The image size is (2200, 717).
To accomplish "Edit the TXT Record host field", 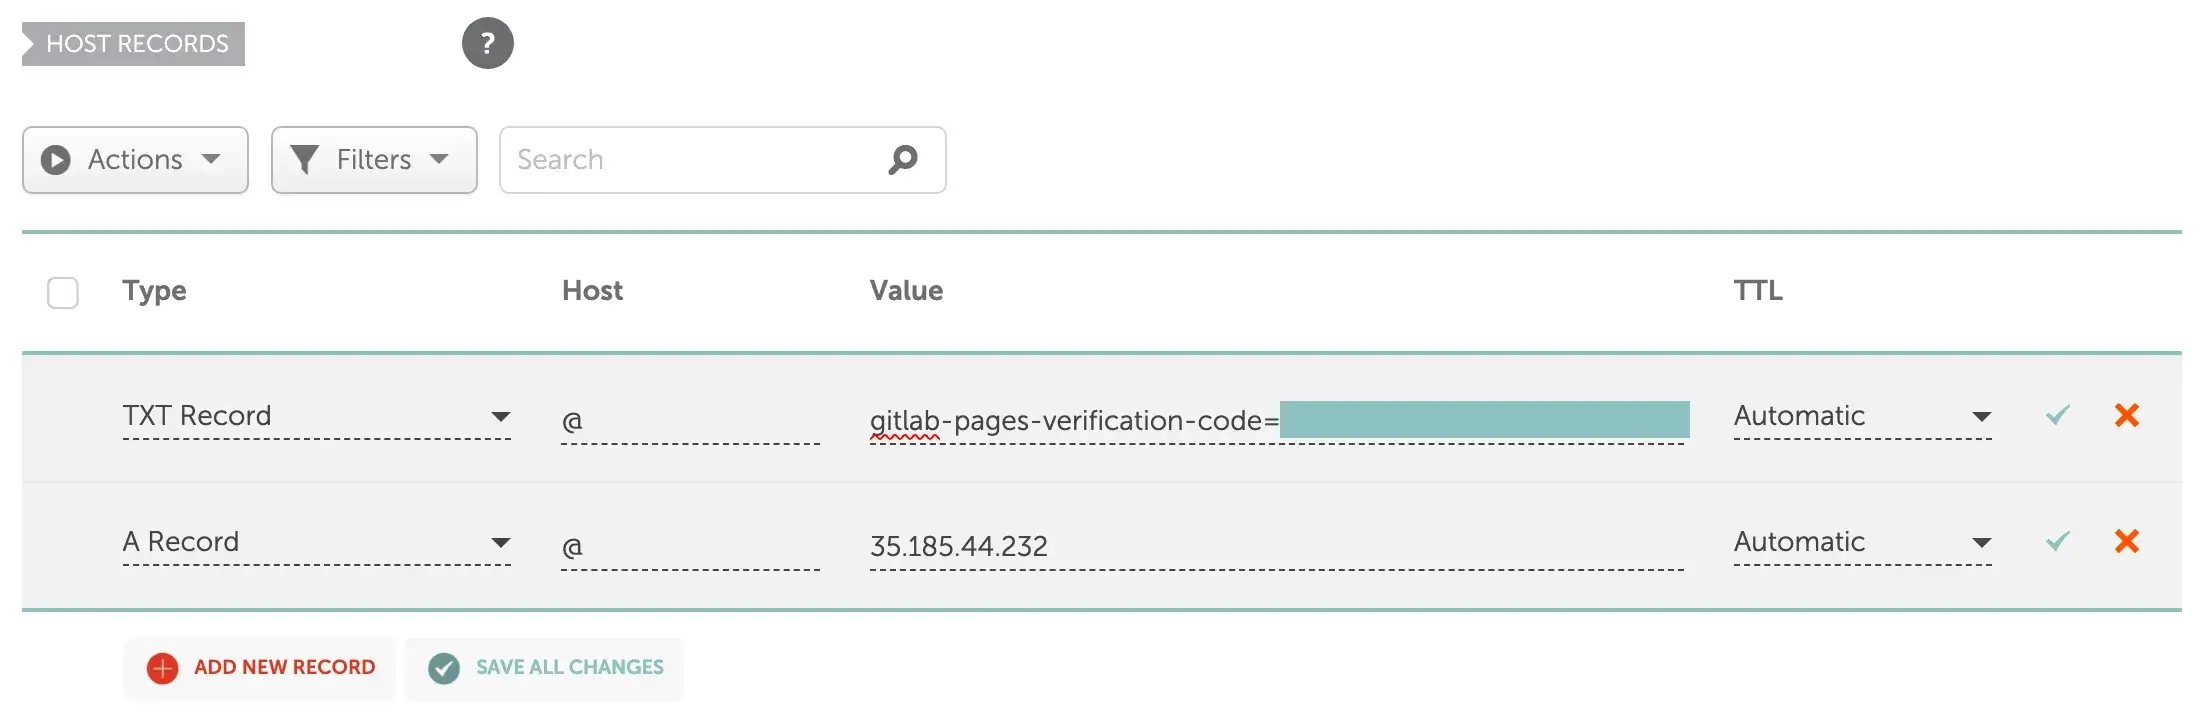I will (x=690, y=421).
